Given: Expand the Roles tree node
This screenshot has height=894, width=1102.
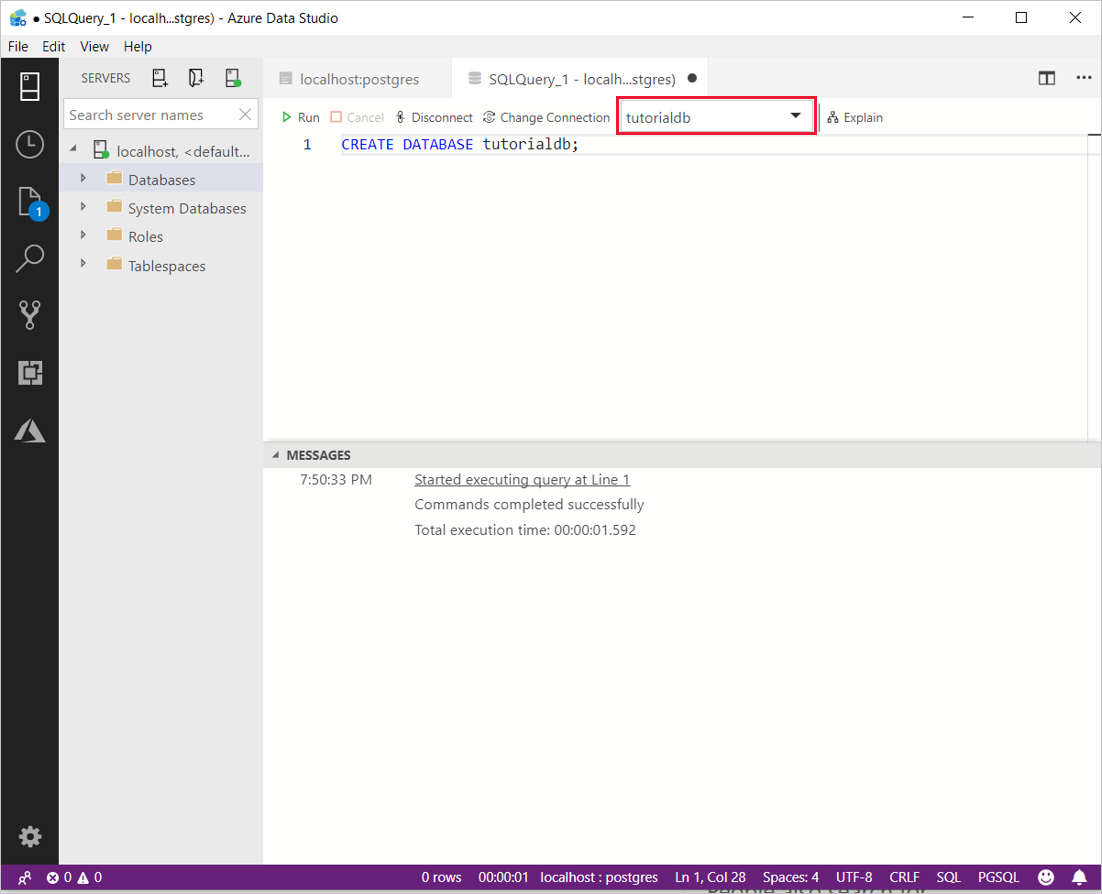Looking at the screenshot, I should 84,237.
